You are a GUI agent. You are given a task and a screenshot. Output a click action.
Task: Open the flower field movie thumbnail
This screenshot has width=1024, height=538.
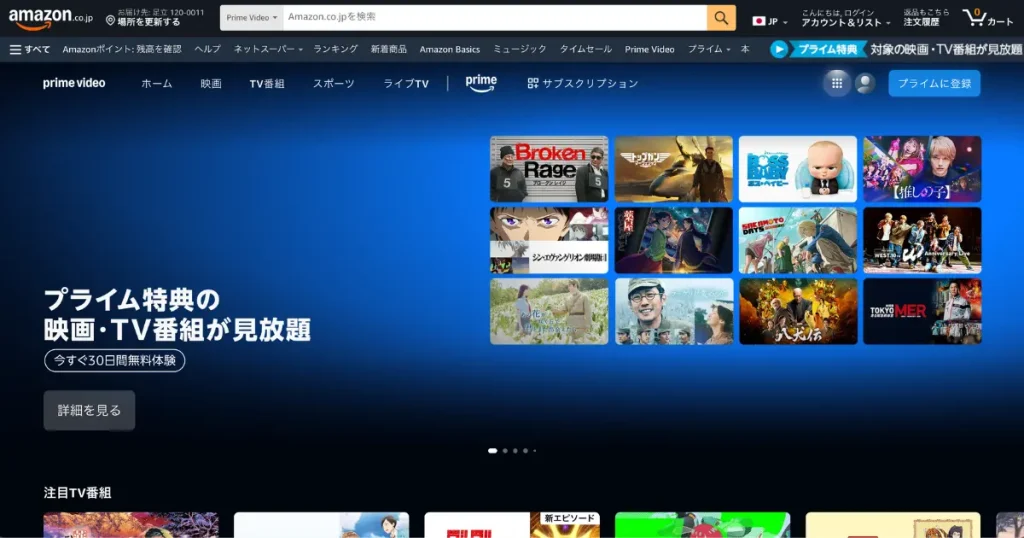(x=549, y=311)
